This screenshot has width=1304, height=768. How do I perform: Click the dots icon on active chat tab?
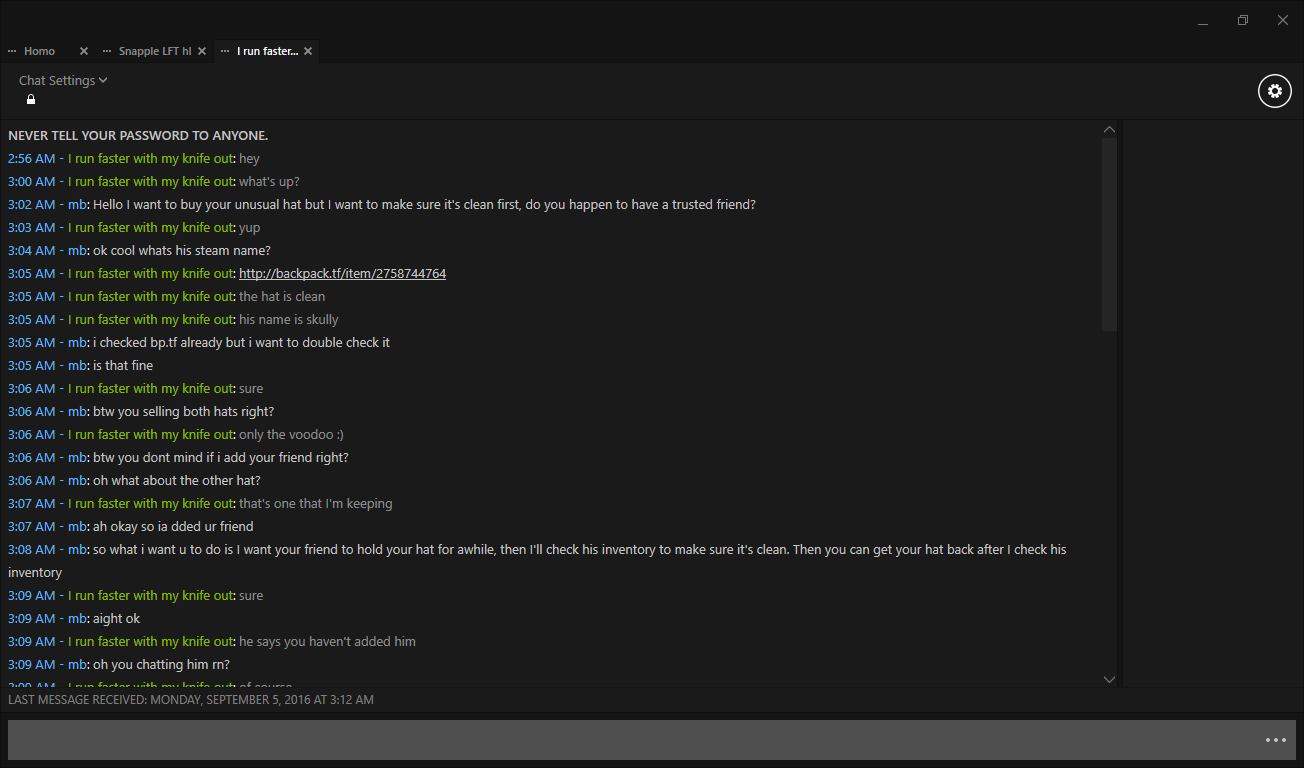click(225, 51)
